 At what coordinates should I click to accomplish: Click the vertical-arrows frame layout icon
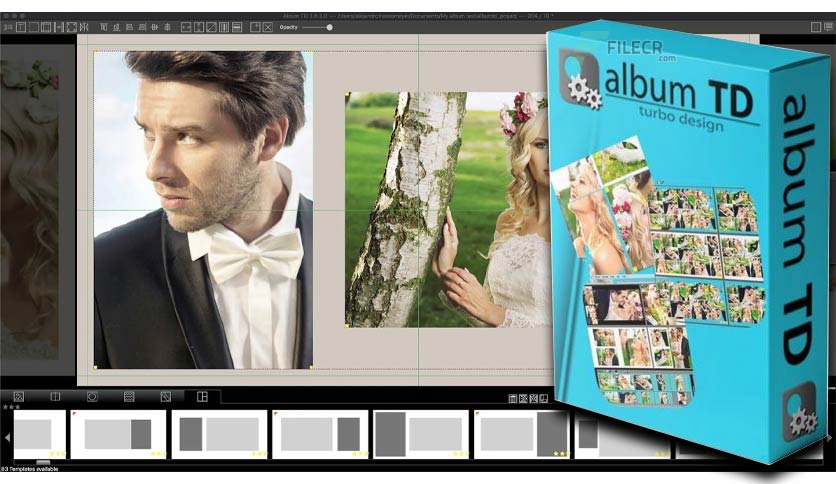(x=199, y=27)
